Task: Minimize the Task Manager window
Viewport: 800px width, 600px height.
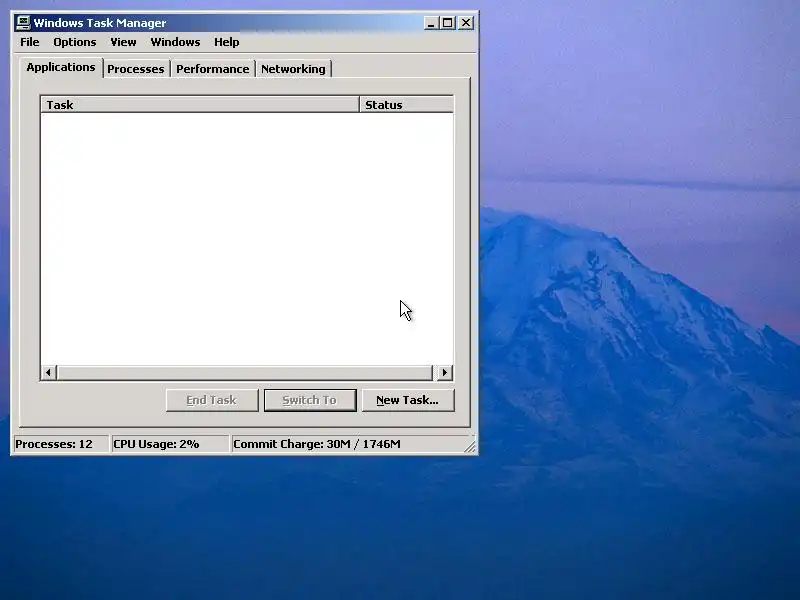Action: point(431,23)
